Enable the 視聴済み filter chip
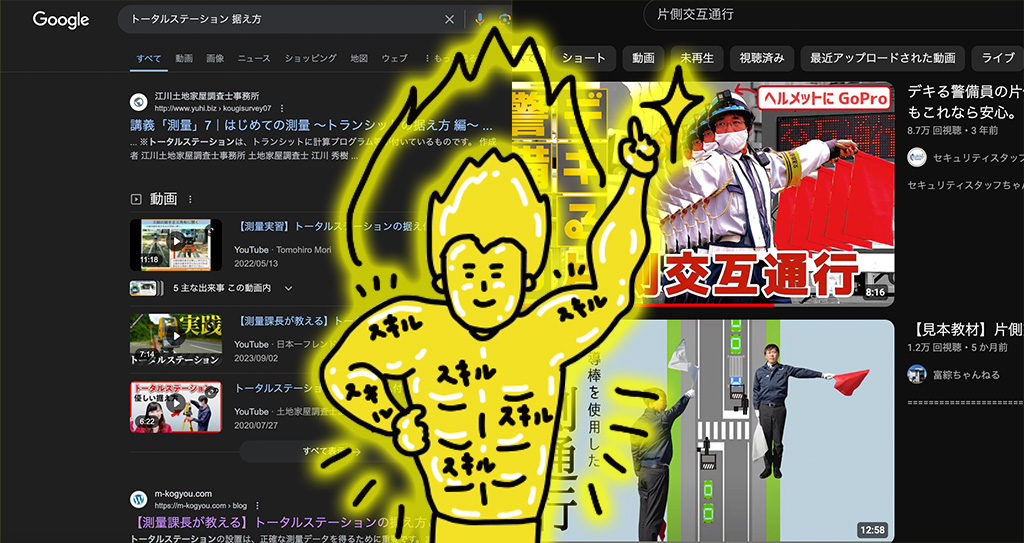Viewport: 1024px width, 543px height. pos(762,58)
